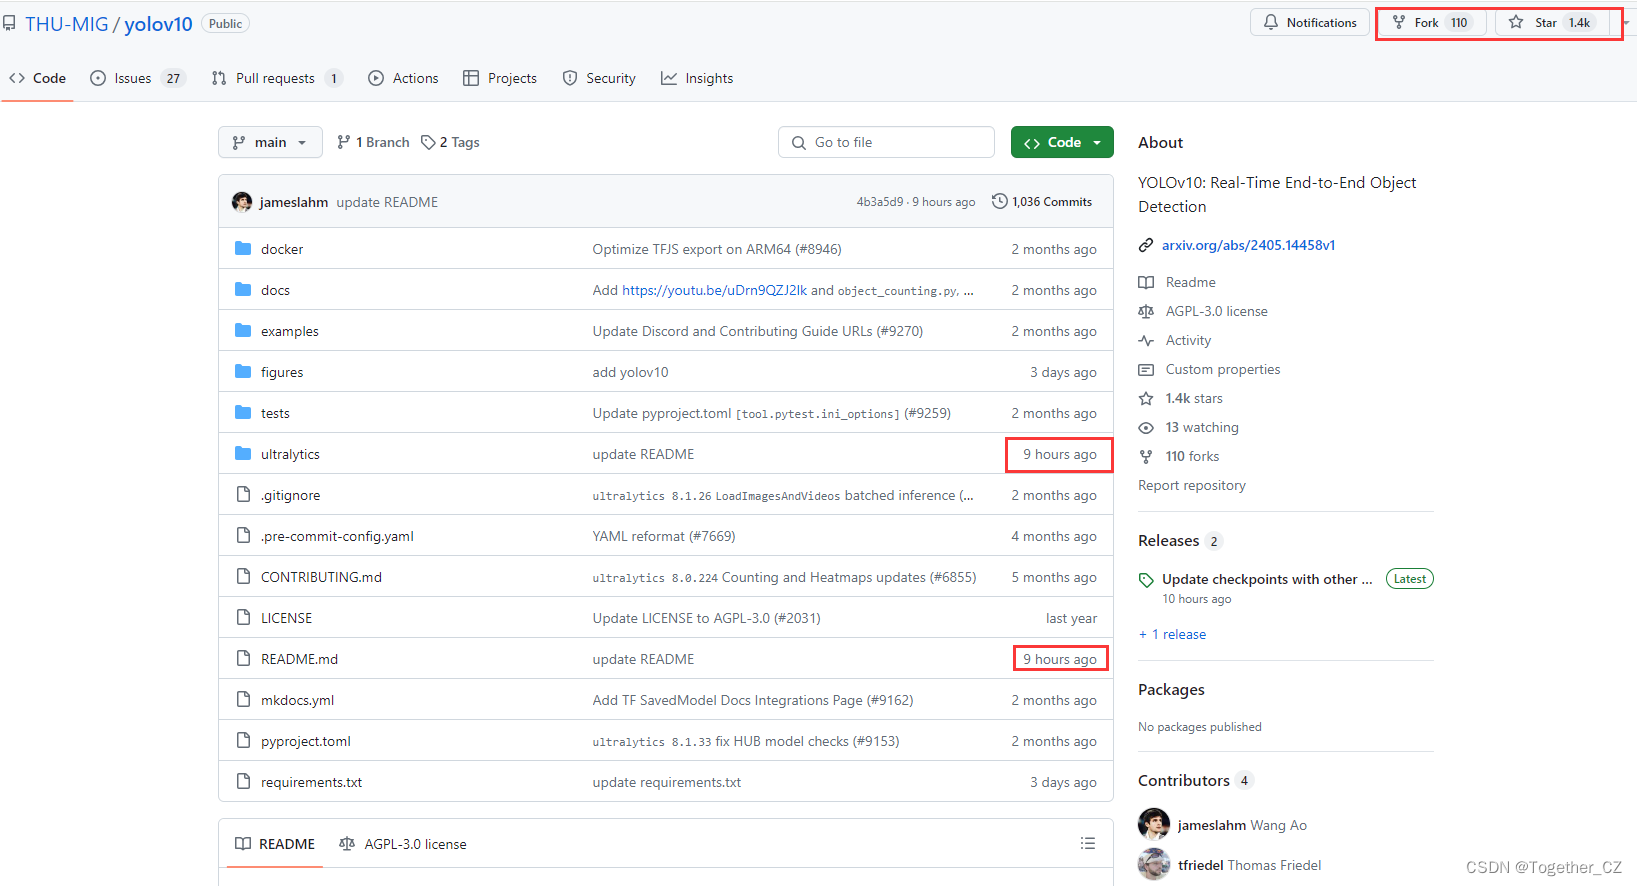This screenshot has width=1637, height=886.
Task: Open the Readme link in About
Action: click(x=1190, y=282)
